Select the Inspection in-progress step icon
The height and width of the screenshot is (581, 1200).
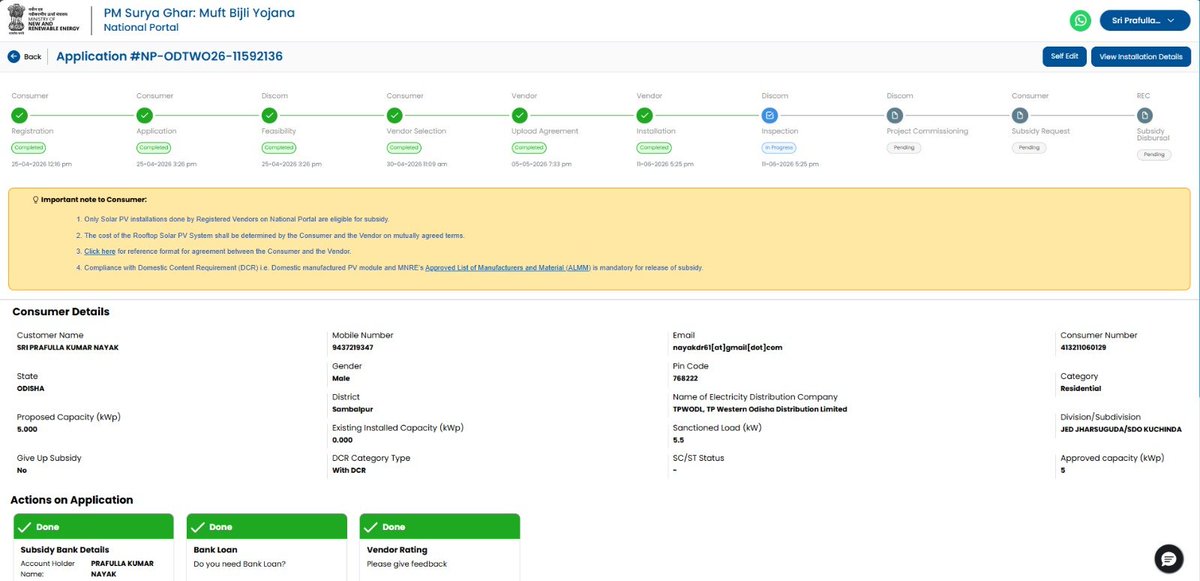(x=769, y=115)
